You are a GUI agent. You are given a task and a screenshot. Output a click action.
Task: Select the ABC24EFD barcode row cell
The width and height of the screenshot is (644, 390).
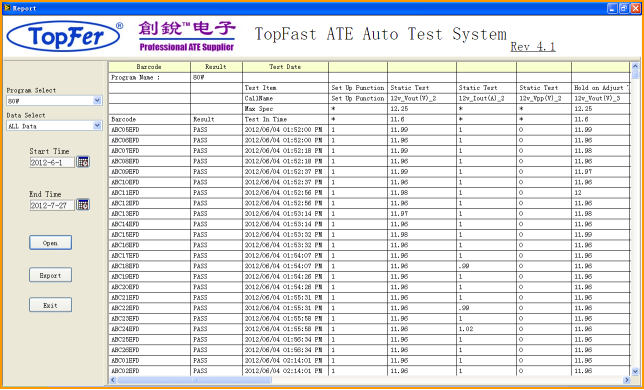(149, 329)
